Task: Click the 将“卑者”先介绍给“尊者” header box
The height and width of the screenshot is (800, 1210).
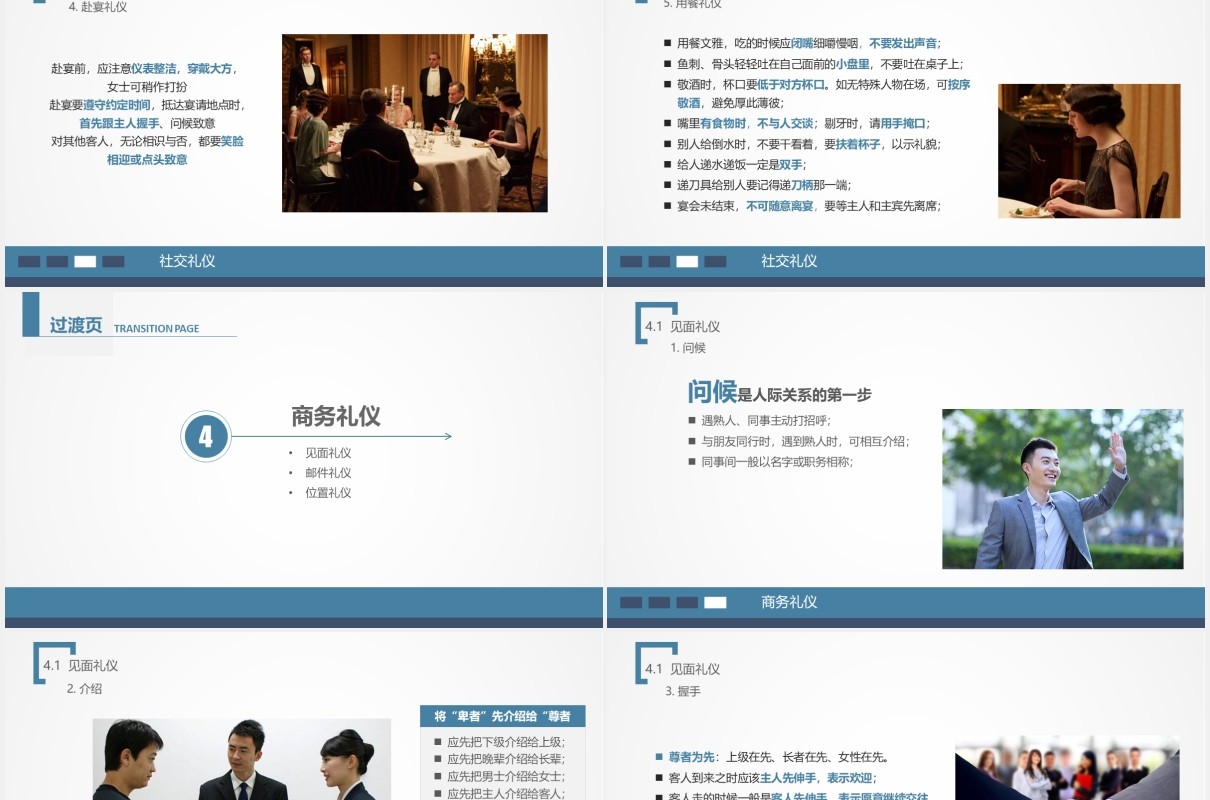Action: click(503, 716)
